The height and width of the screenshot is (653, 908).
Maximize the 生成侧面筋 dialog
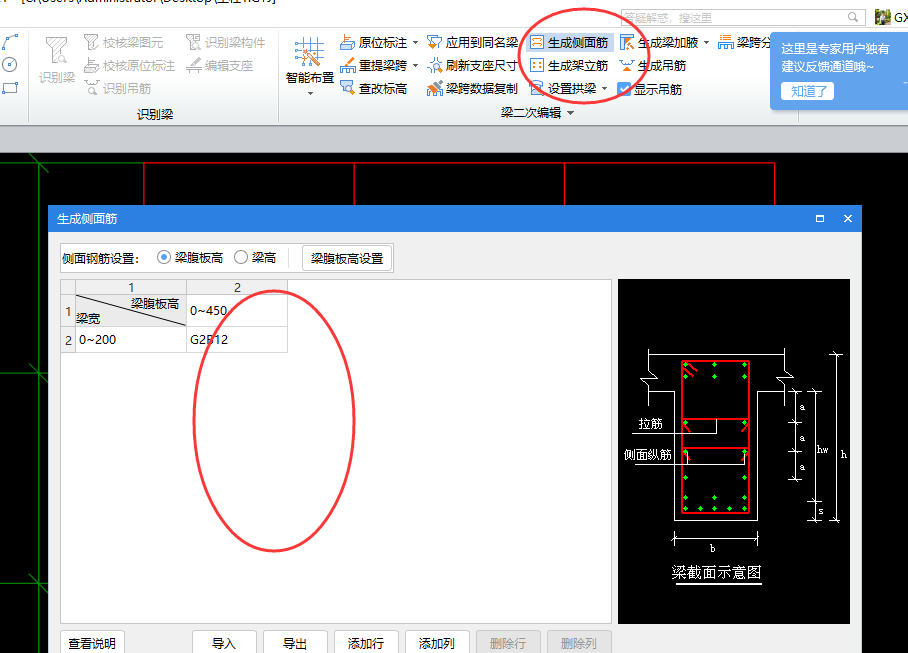(819, 218)
